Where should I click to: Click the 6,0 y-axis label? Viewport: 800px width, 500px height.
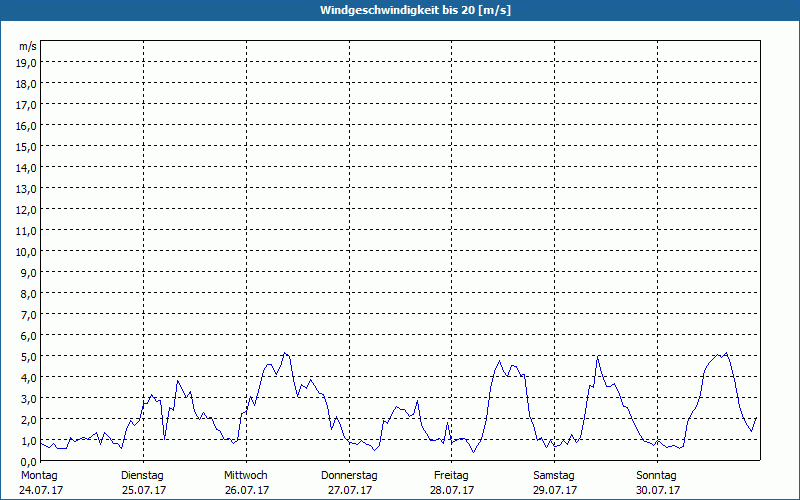click(29, 336)
